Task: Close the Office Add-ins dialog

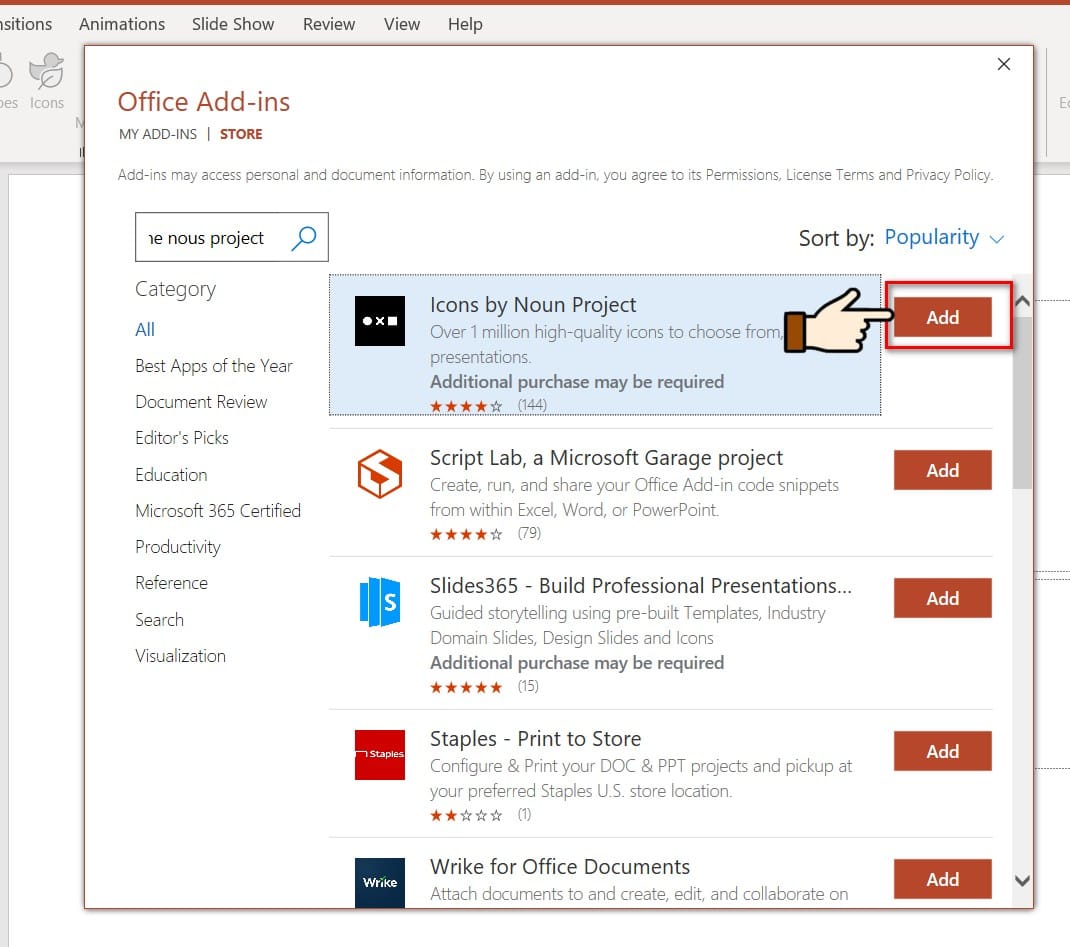Action: [1003, 64]
